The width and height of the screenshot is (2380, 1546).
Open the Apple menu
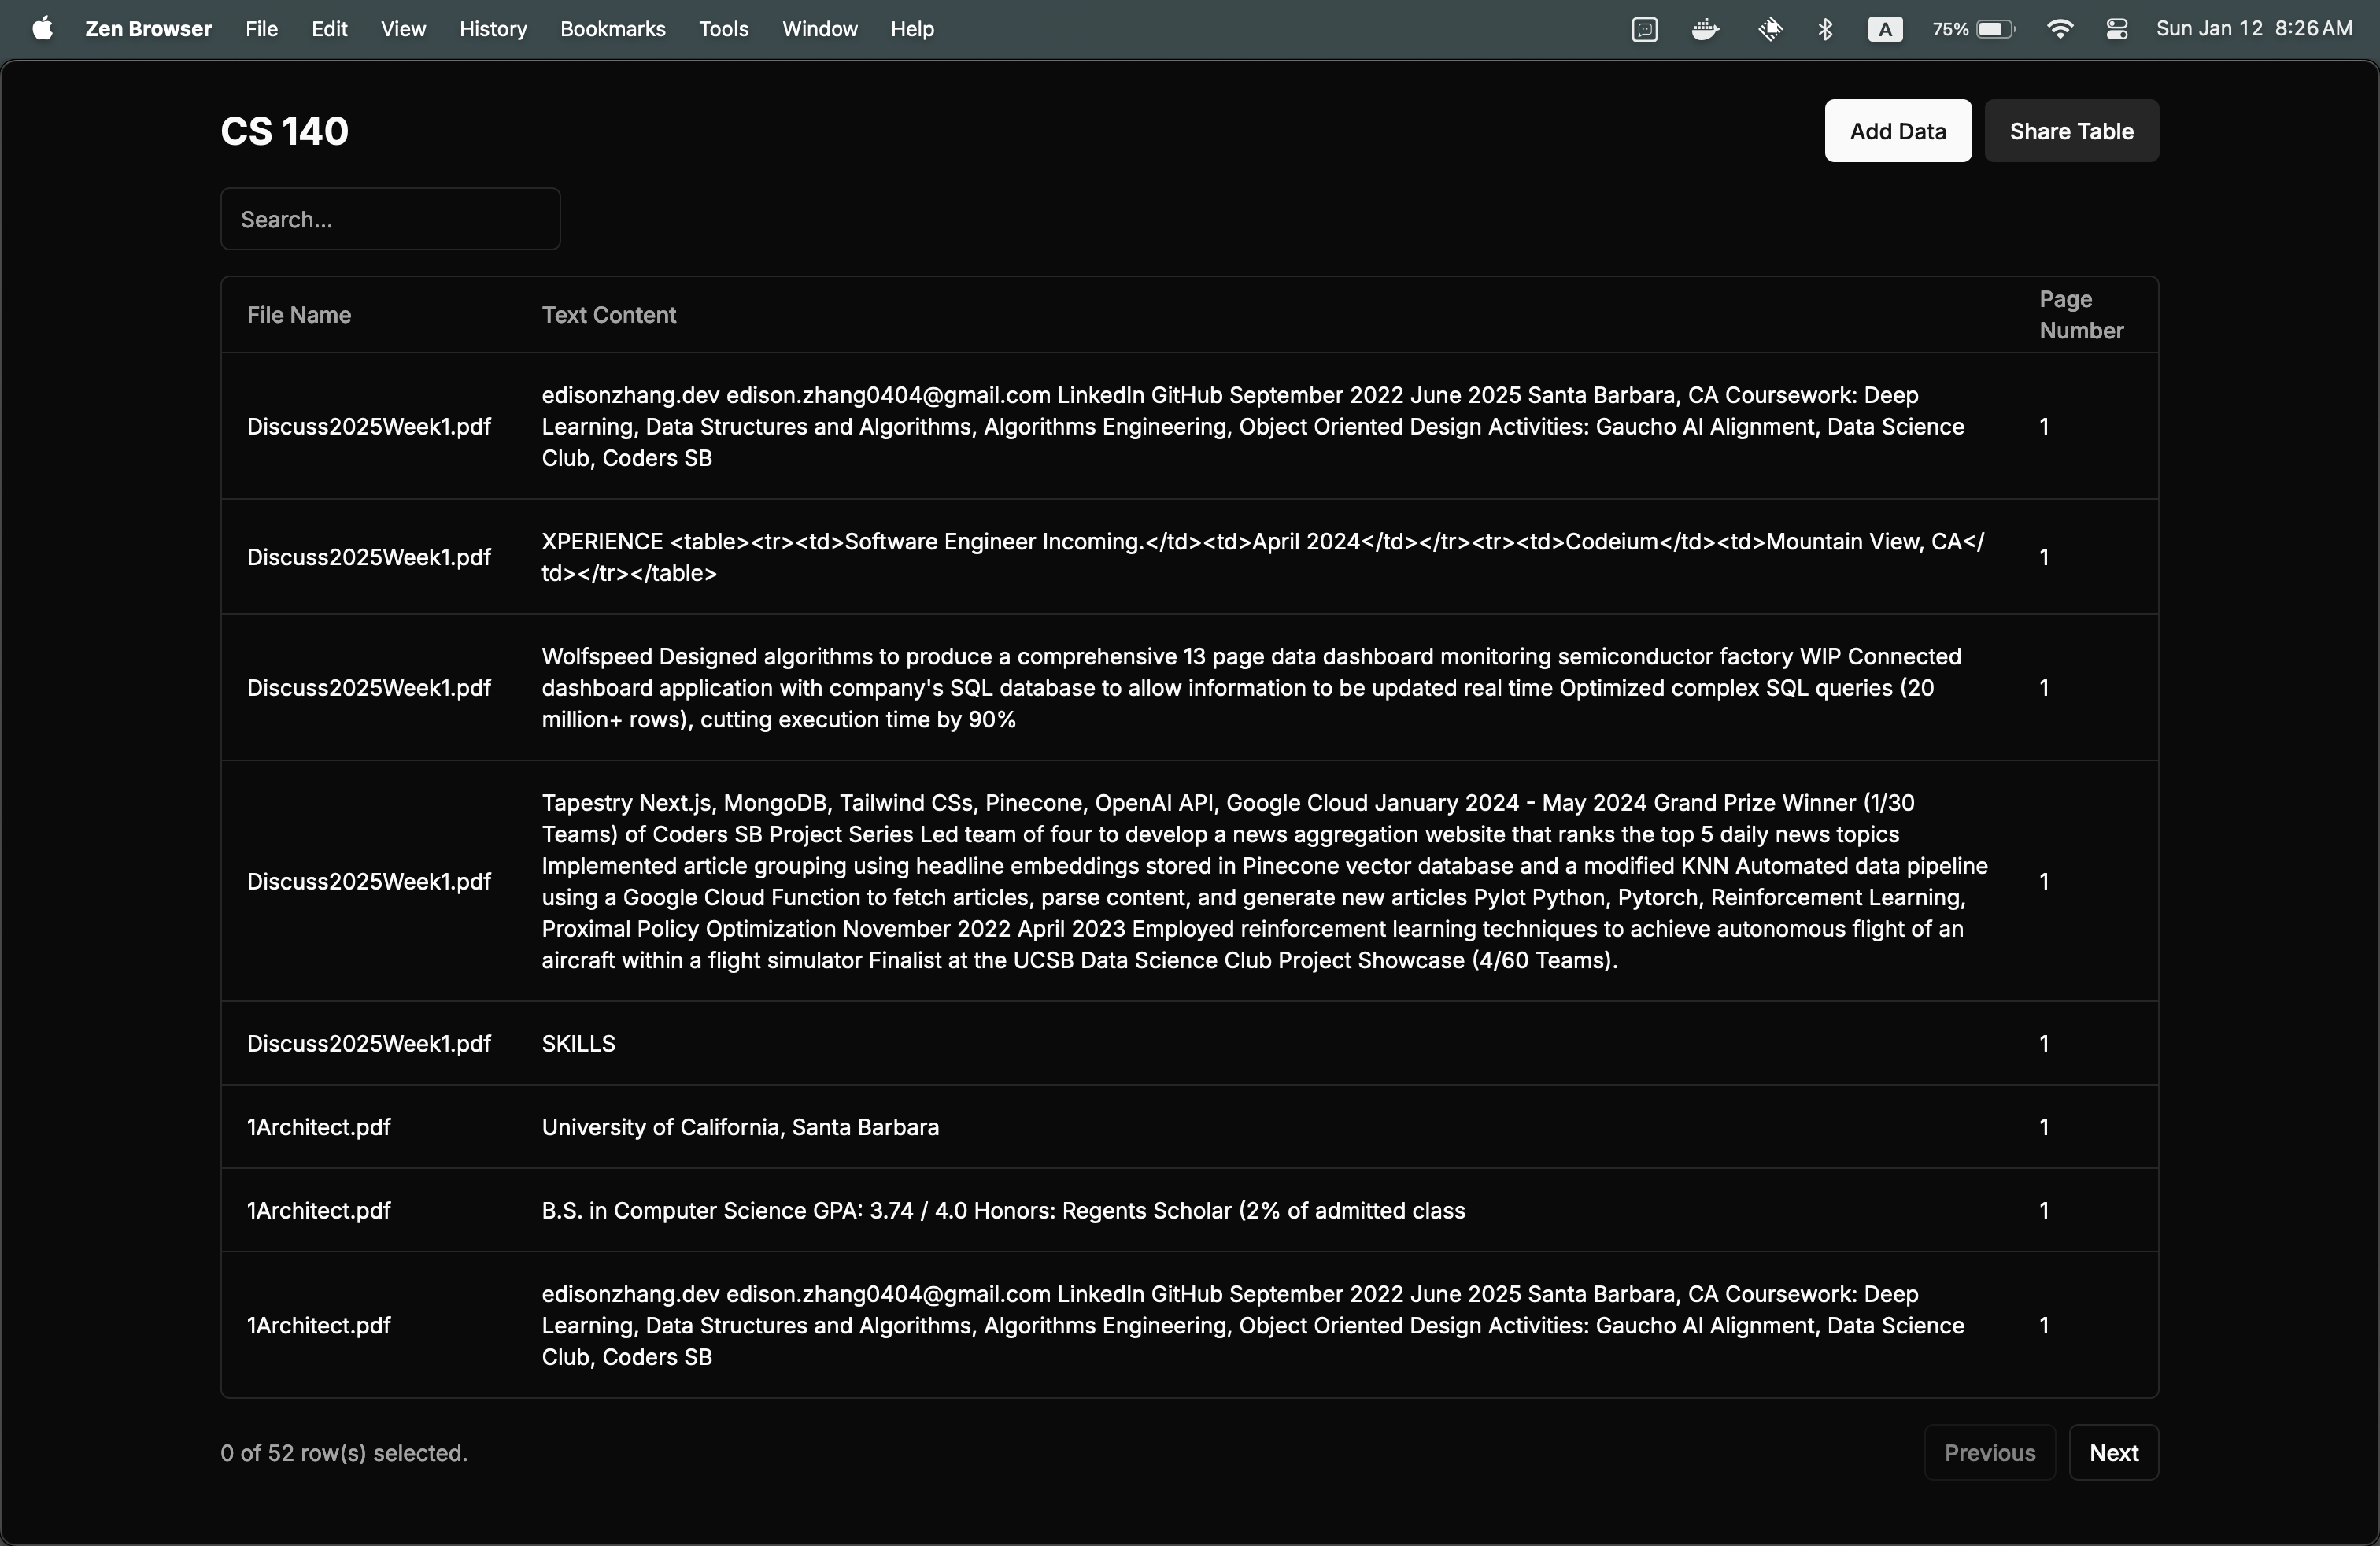[x=42, y=29]
